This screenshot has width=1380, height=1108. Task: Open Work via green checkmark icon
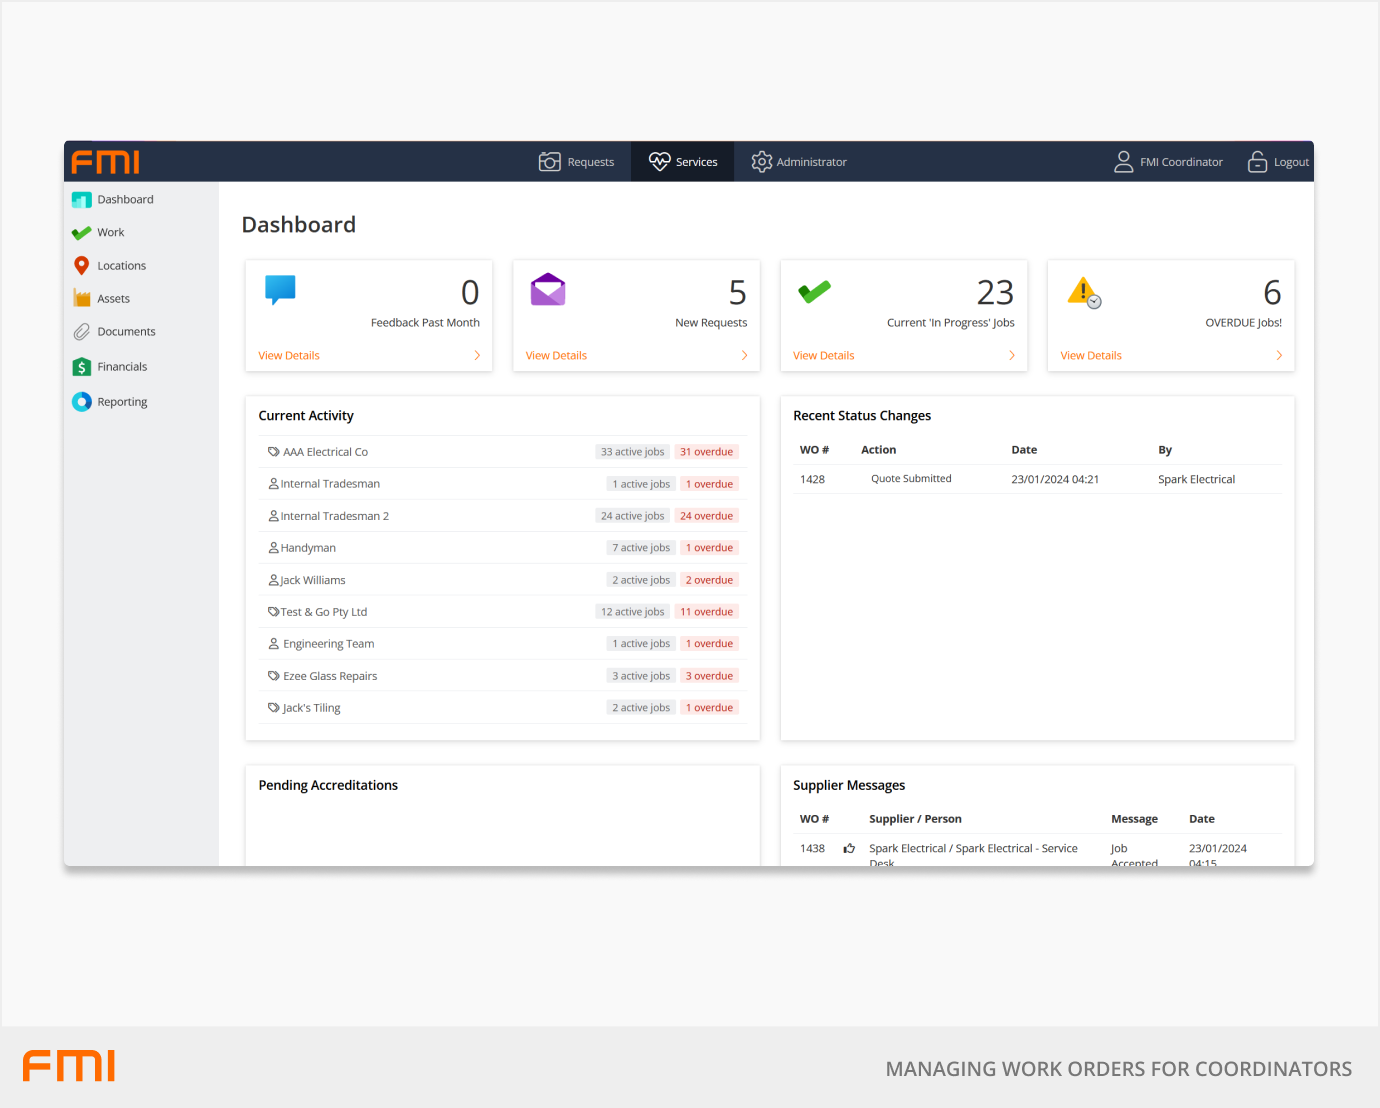82,233
